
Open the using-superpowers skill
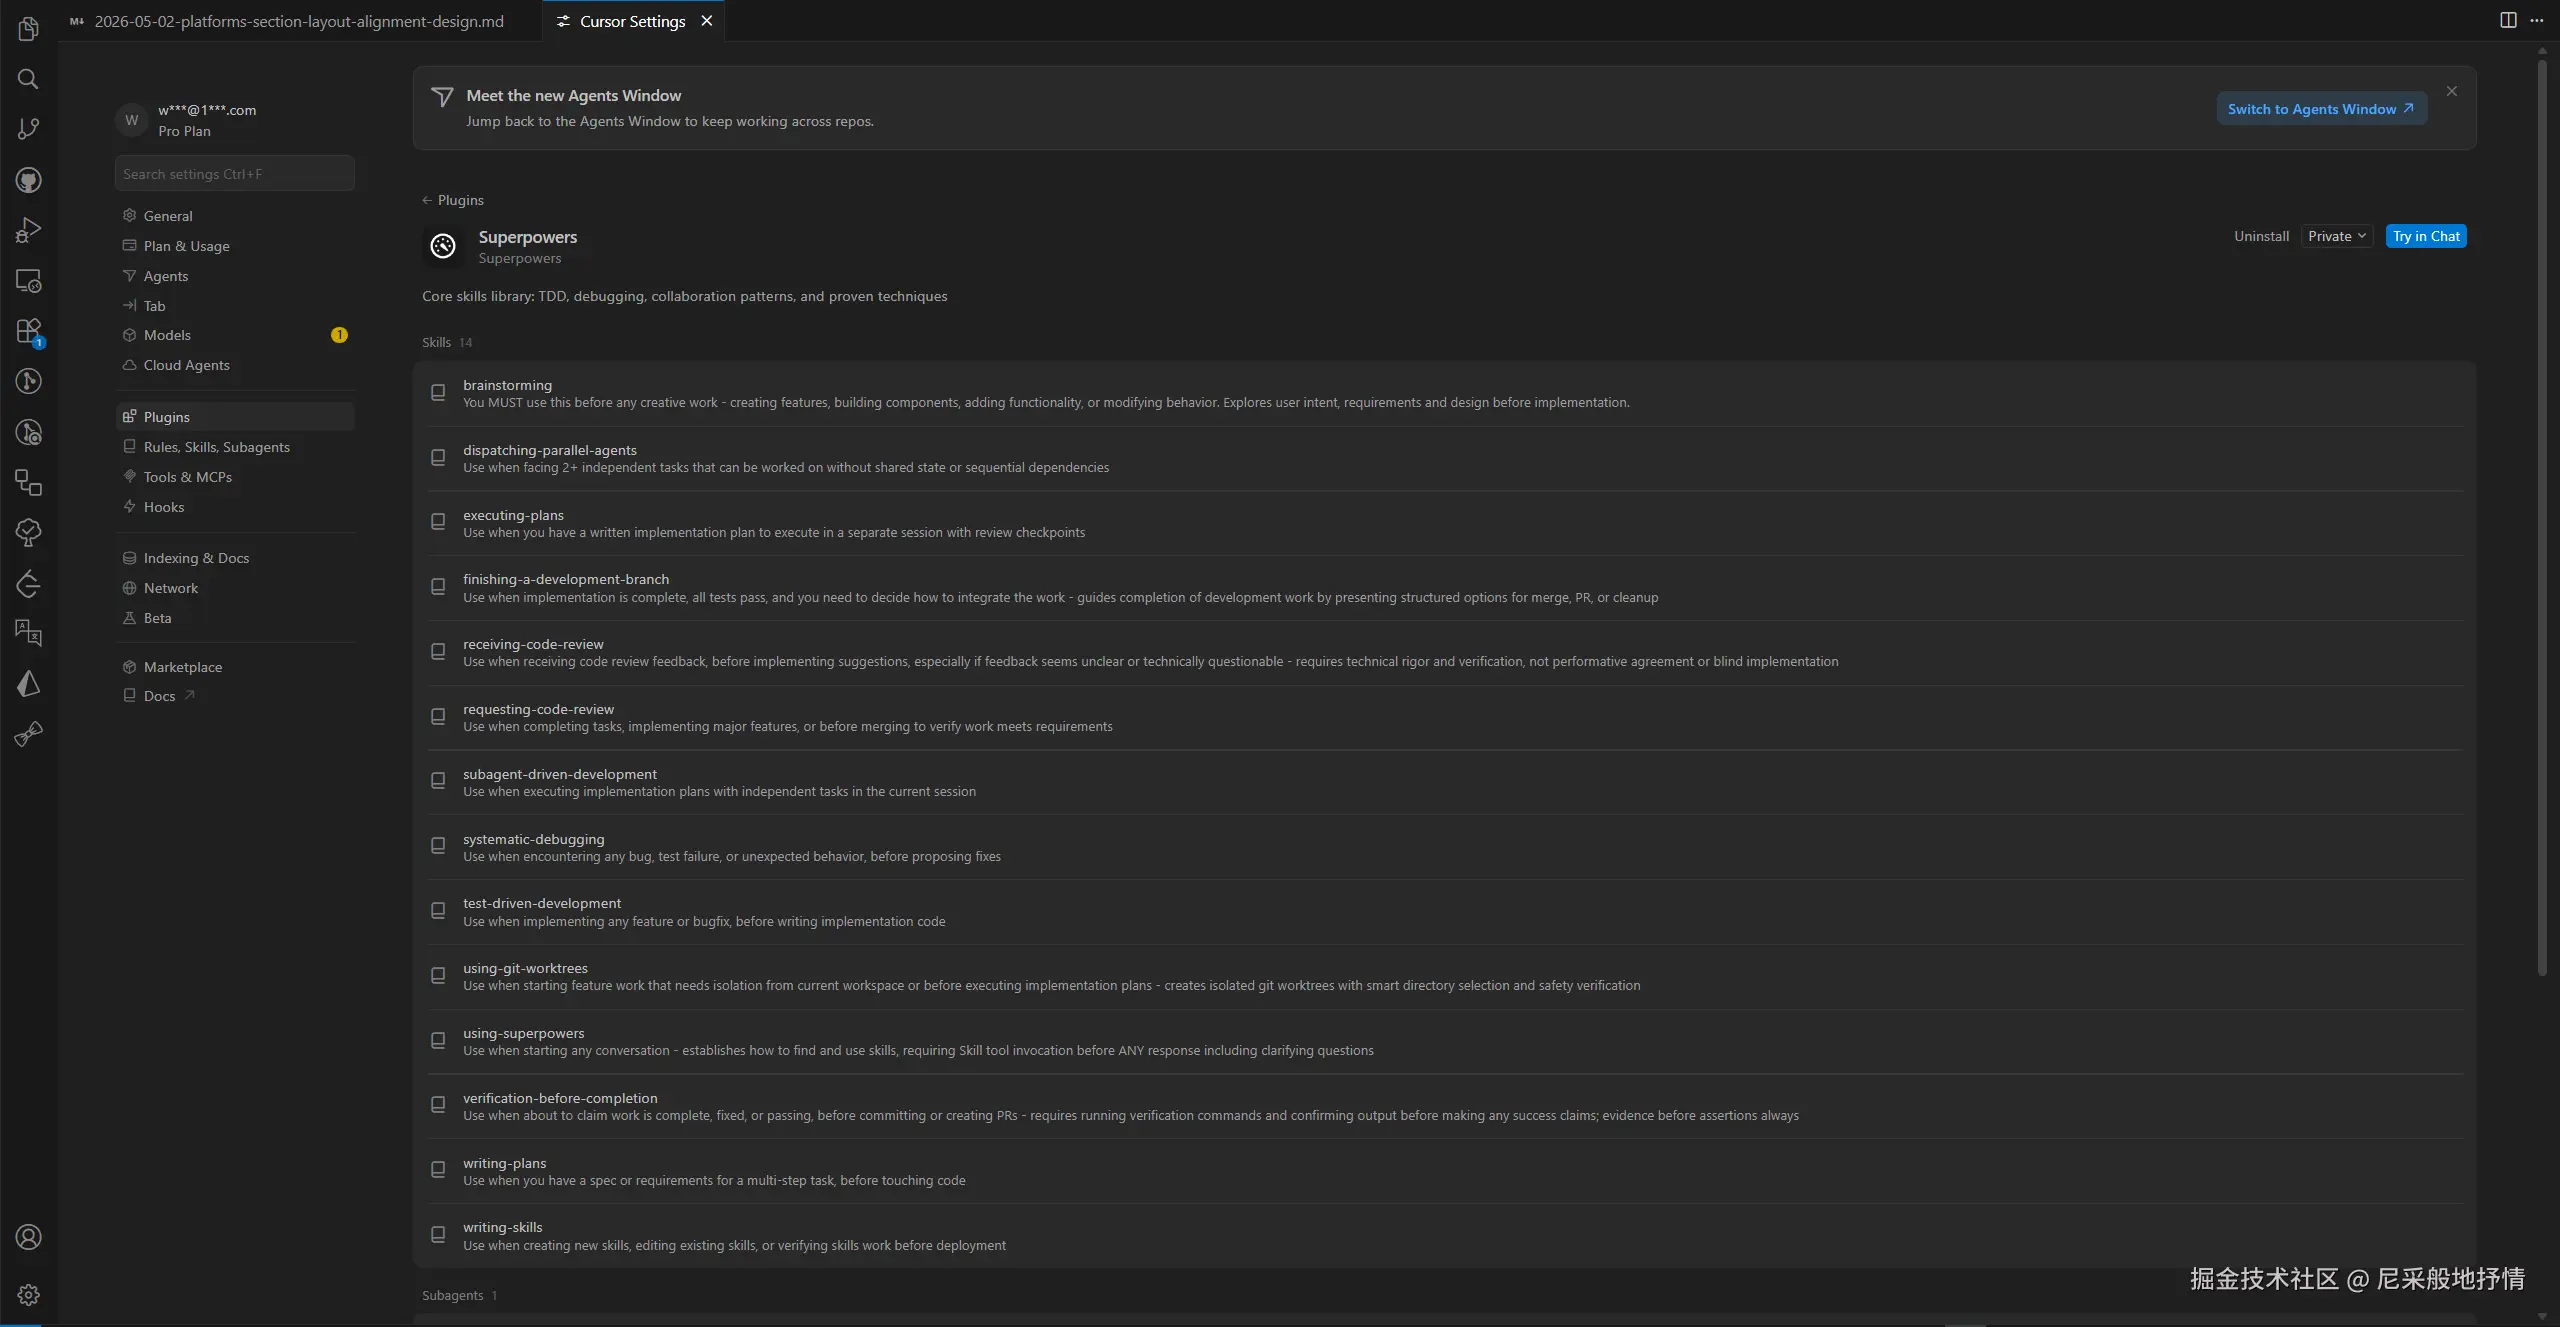[1445, 1042]
